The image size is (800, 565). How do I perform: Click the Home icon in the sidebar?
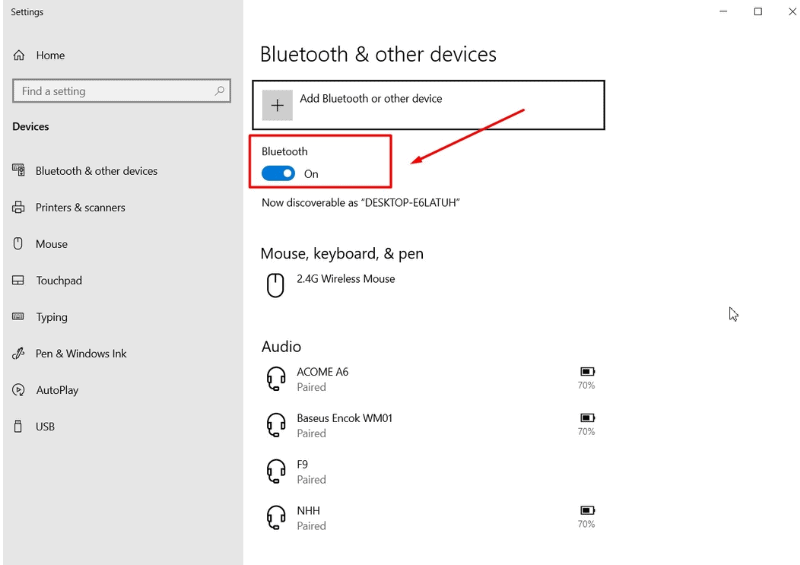click(19, 56)
